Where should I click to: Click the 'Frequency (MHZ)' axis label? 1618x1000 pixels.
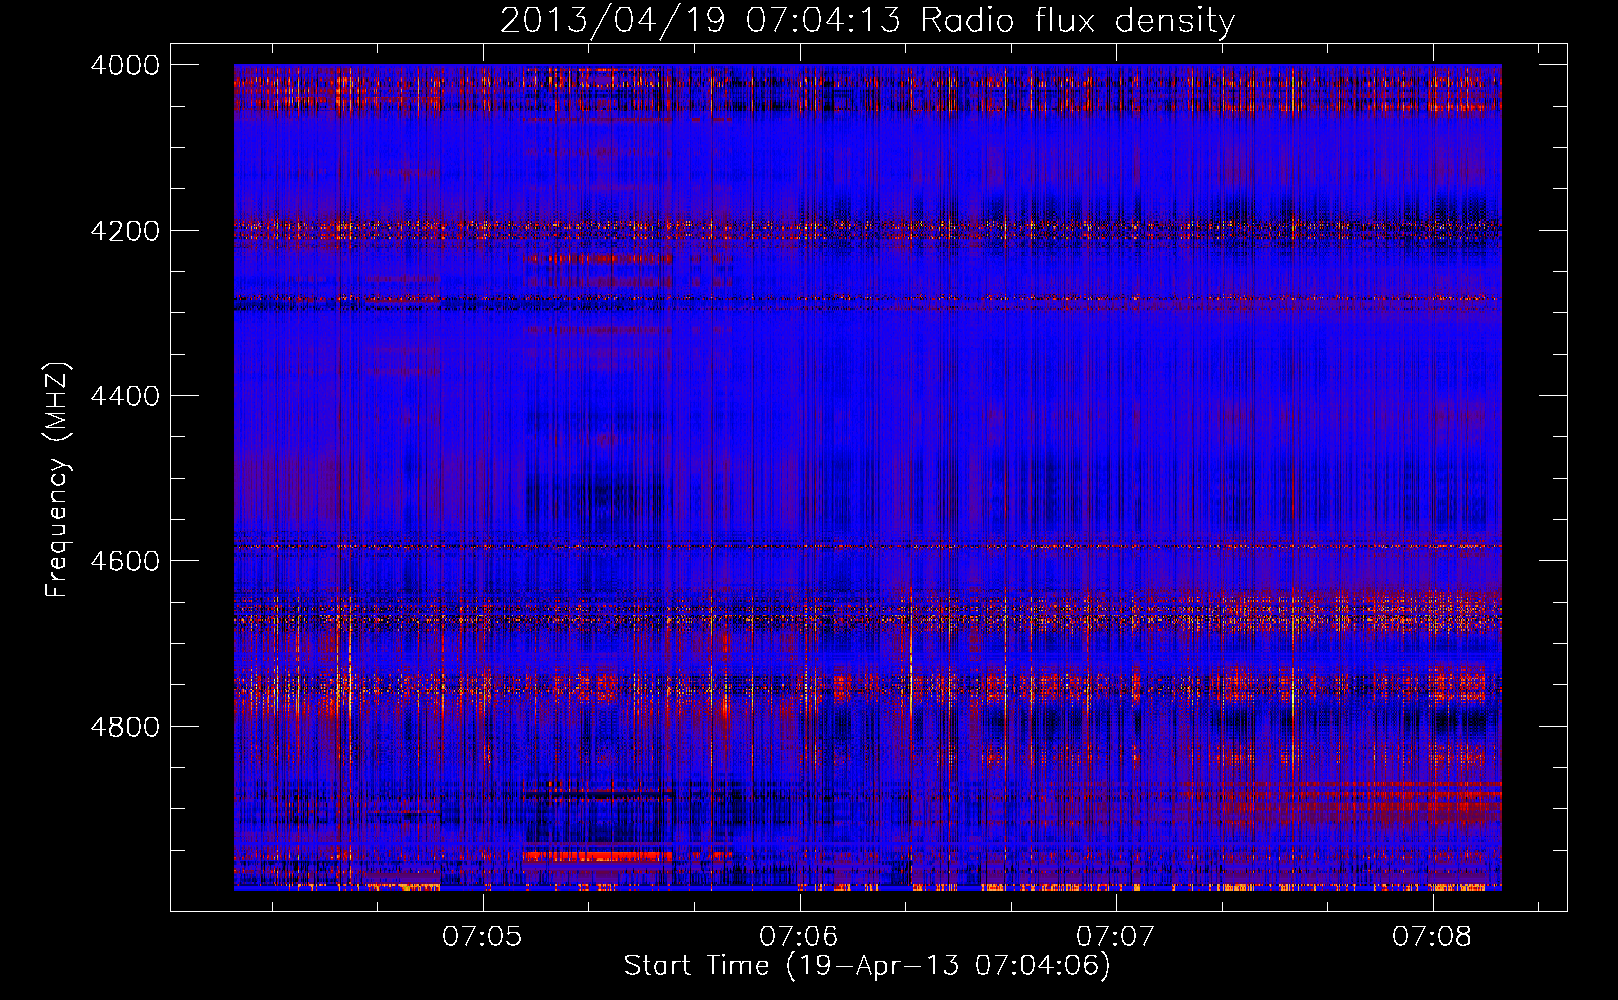click(57, 479)
